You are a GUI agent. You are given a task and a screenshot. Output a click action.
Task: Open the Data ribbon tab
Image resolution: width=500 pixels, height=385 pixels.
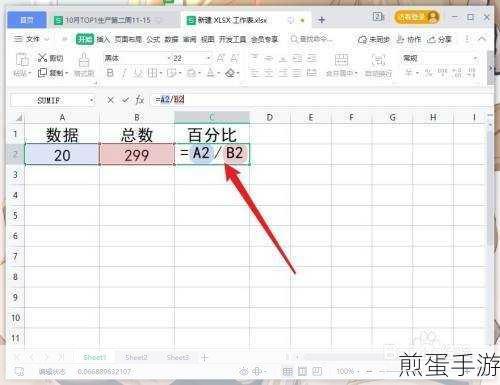[171, 39]
